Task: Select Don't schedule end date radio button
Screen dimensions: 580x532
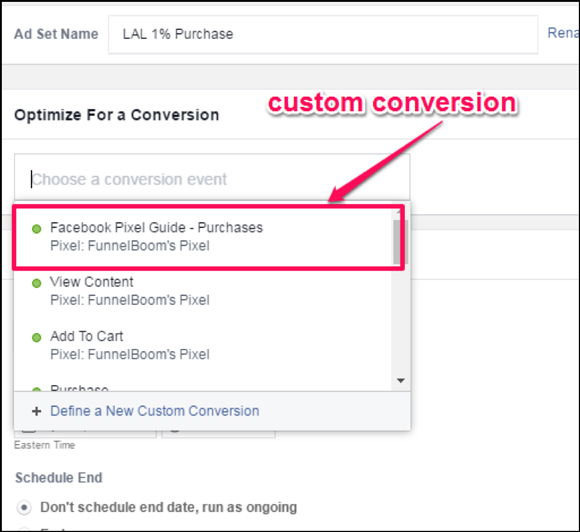Action: 24,507
